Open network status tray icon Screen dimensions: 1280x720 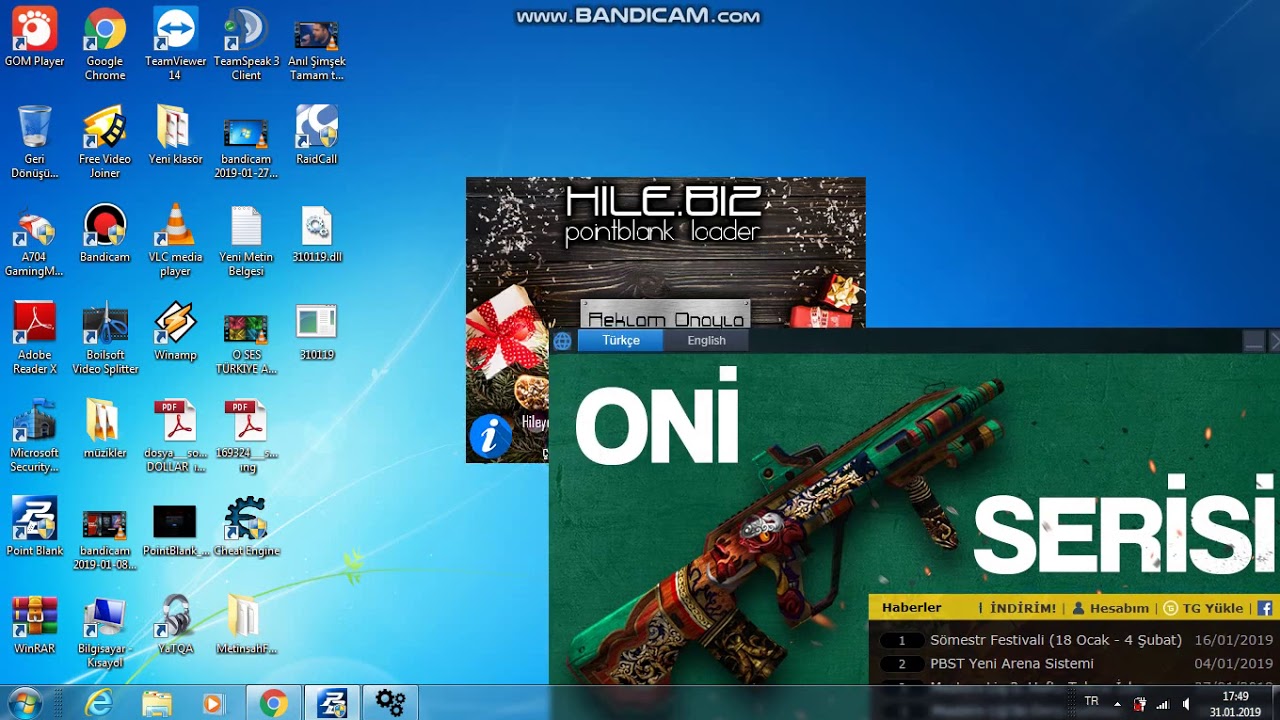(x=1162, y=704)
